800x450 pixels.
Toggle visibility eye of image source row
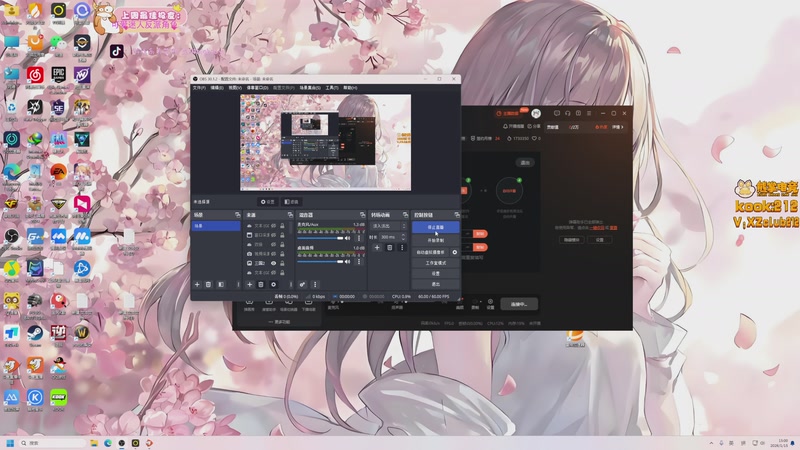pyautogui.click(x=273, y=263)
